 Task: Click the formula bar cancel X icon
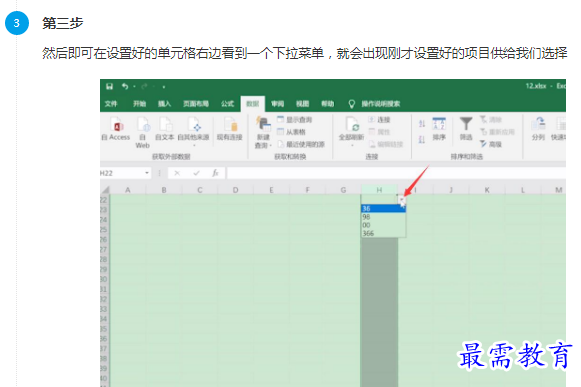pyautogui.click(x=177, y=173)
